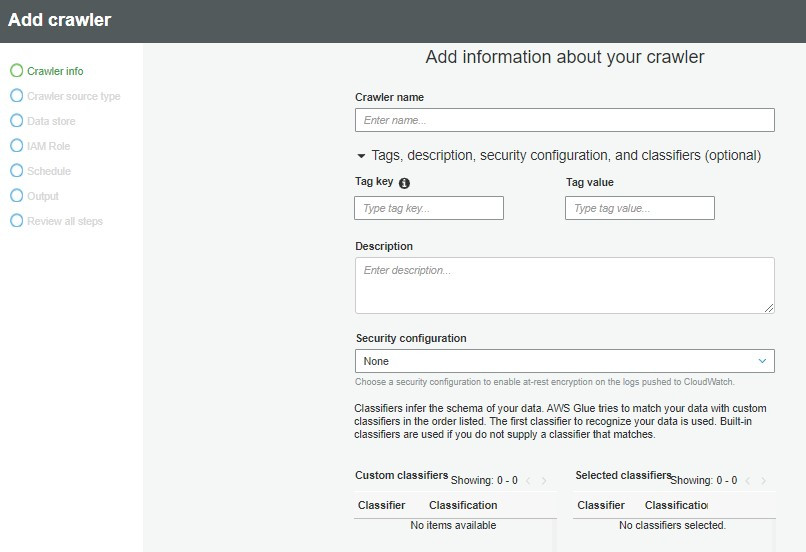Go to next page of Selected classifiers
Image resolution: width=806 pixels, height=552 pixels.
click(764, 481)
